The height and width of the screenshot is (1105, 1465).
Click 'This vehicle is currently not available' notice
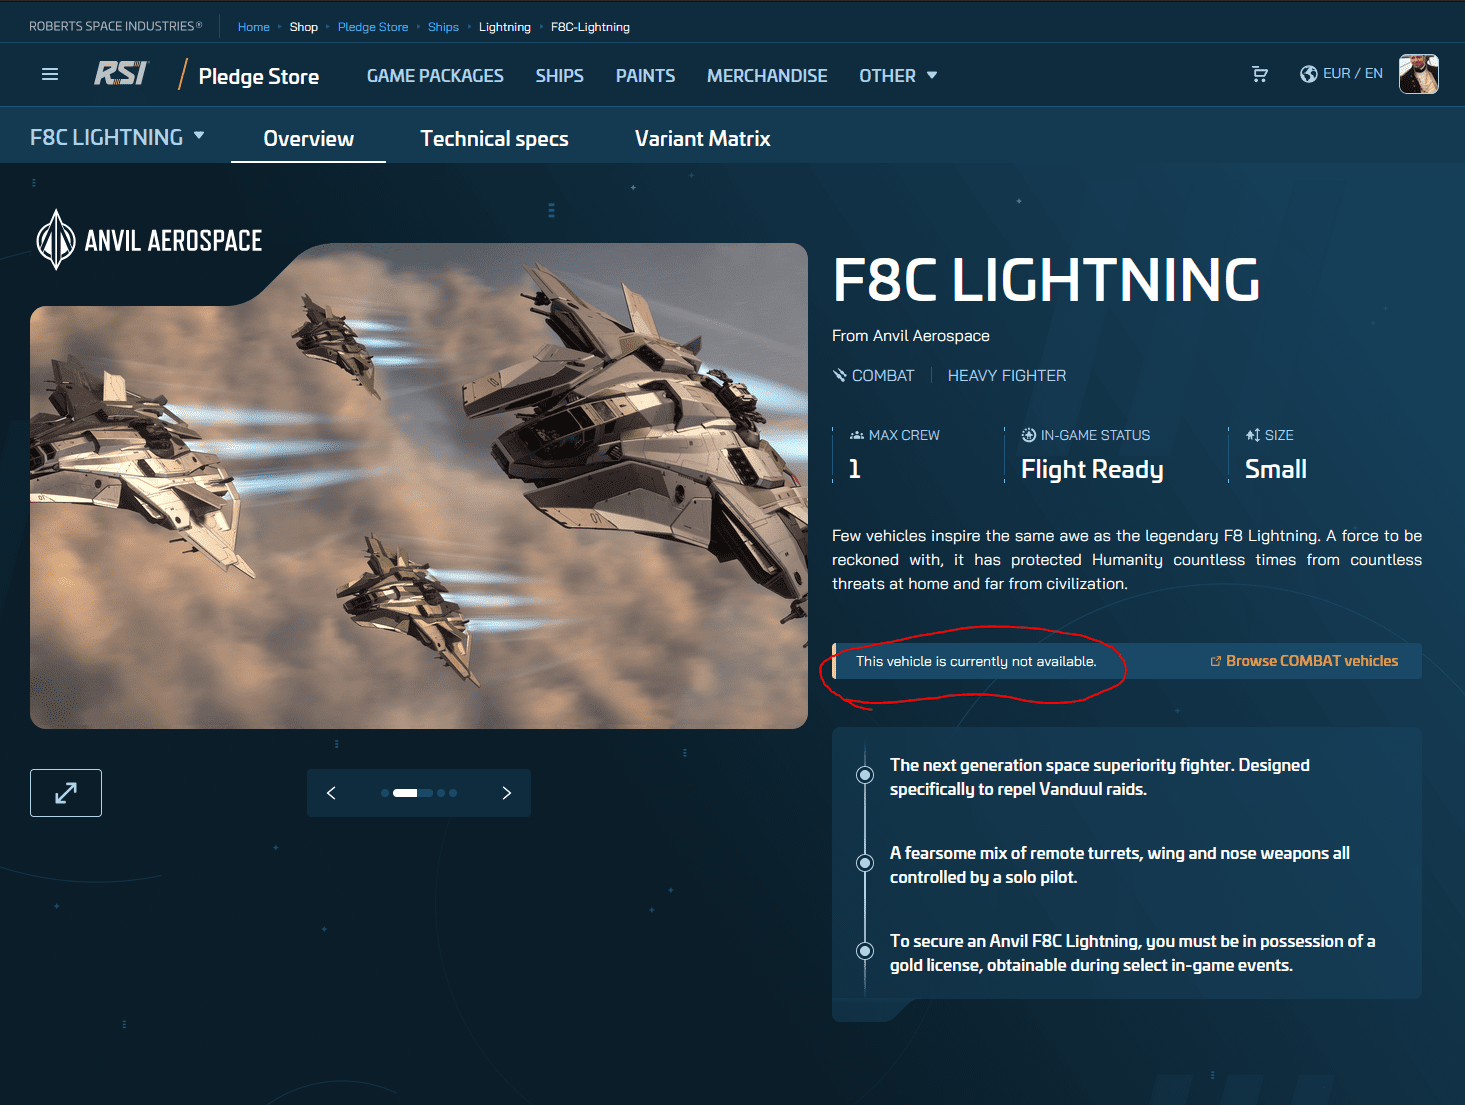click(976, 661)
